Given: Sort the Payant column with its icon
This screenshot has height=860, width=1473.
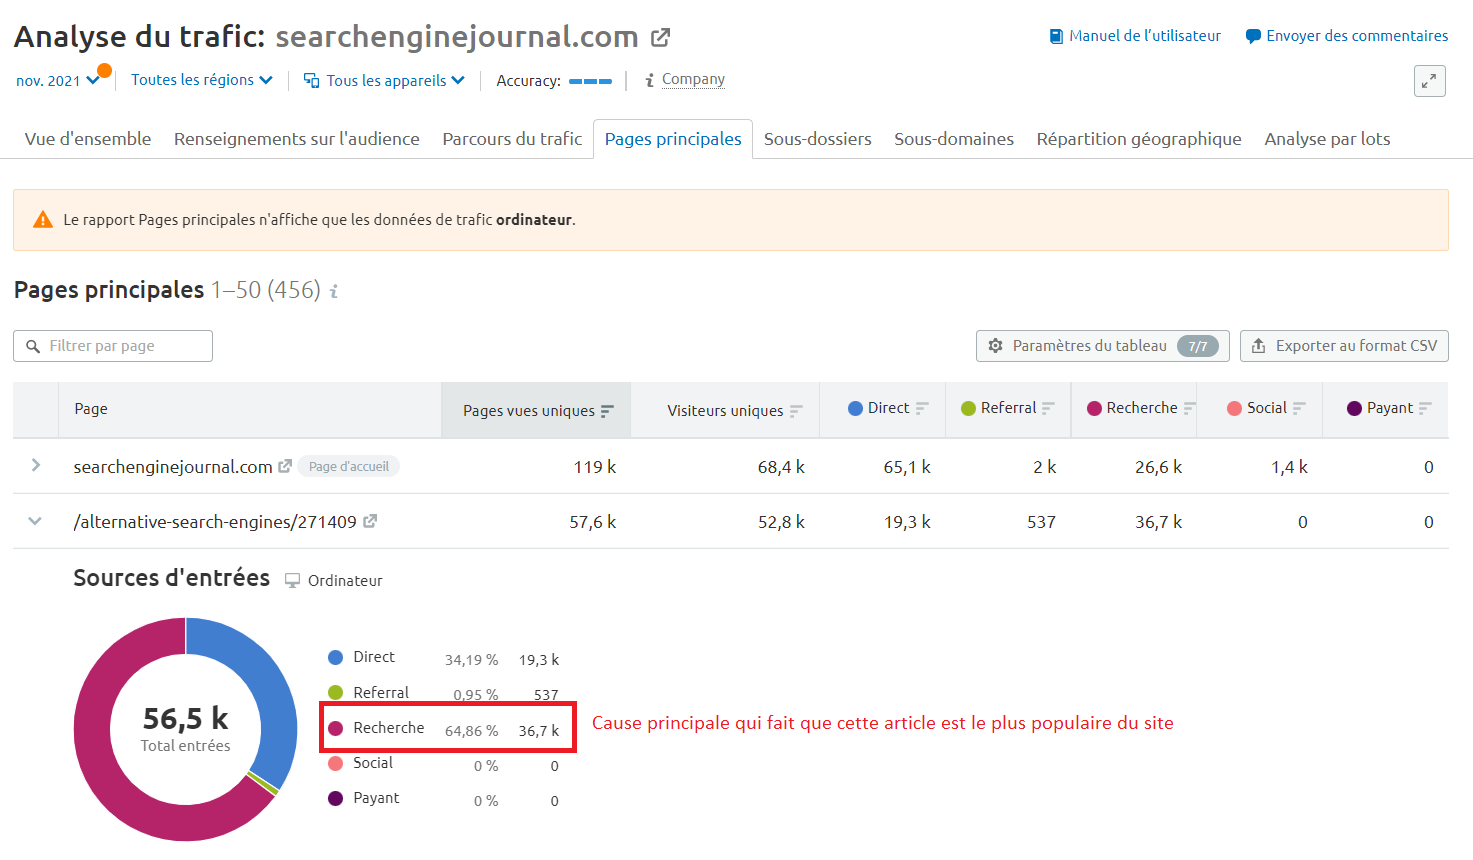Looking at the screenshot, I should (1425, 408).
